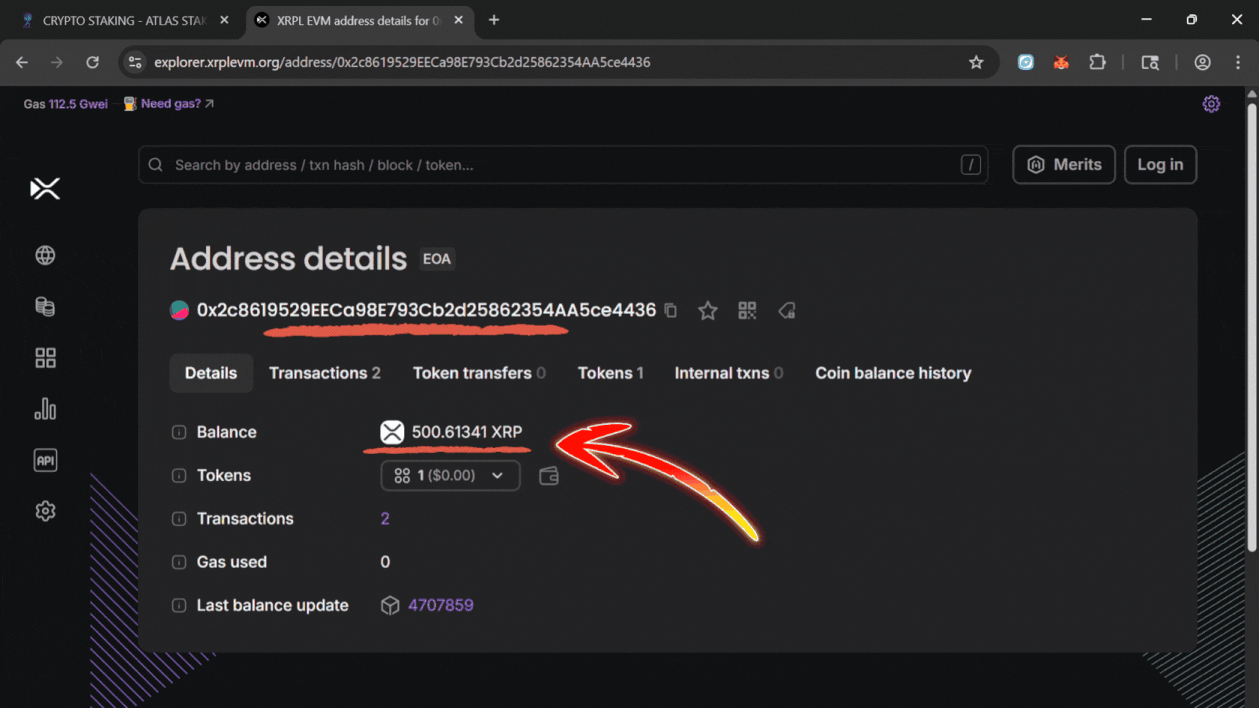Expand the Tokens value dropdown
Viewport: 1259px width, 708px height.
coord(497,475)
